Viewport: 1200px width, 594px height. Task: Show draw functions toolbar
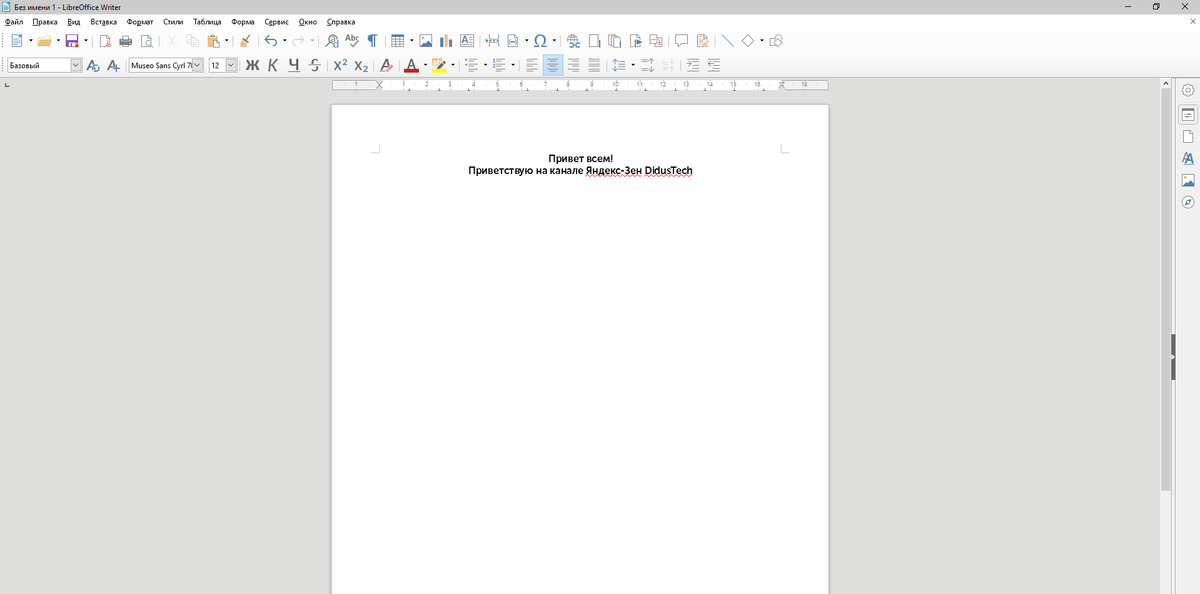(776, 41)
